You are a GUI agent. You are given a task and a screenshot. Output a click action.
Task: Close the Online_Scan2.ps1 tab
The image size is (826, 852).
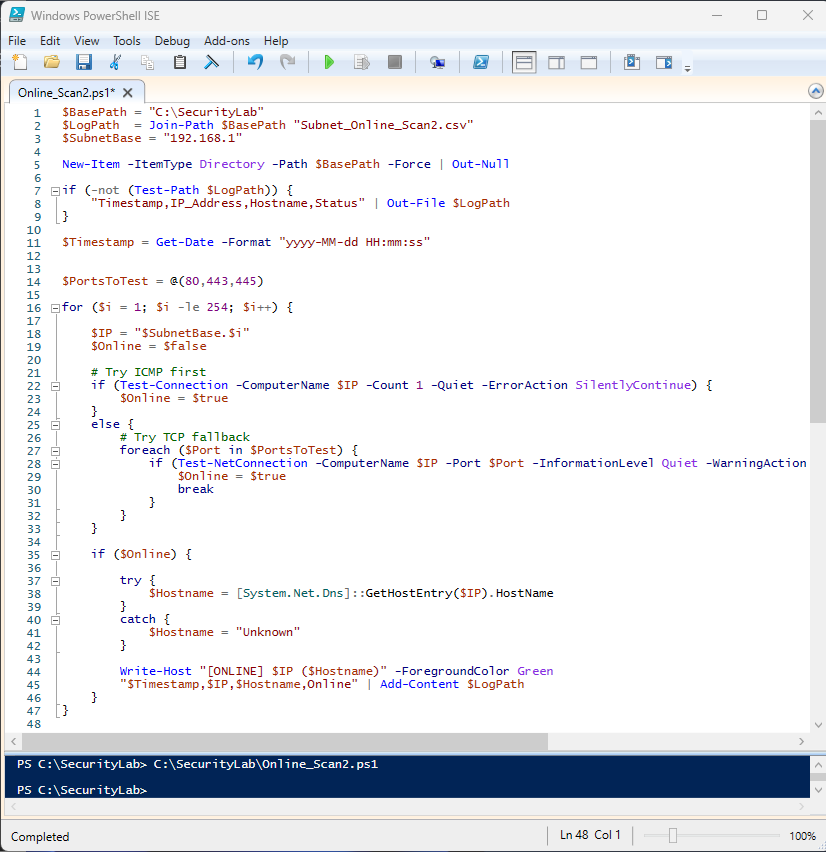pyautogui.click(x=127, y=92)
